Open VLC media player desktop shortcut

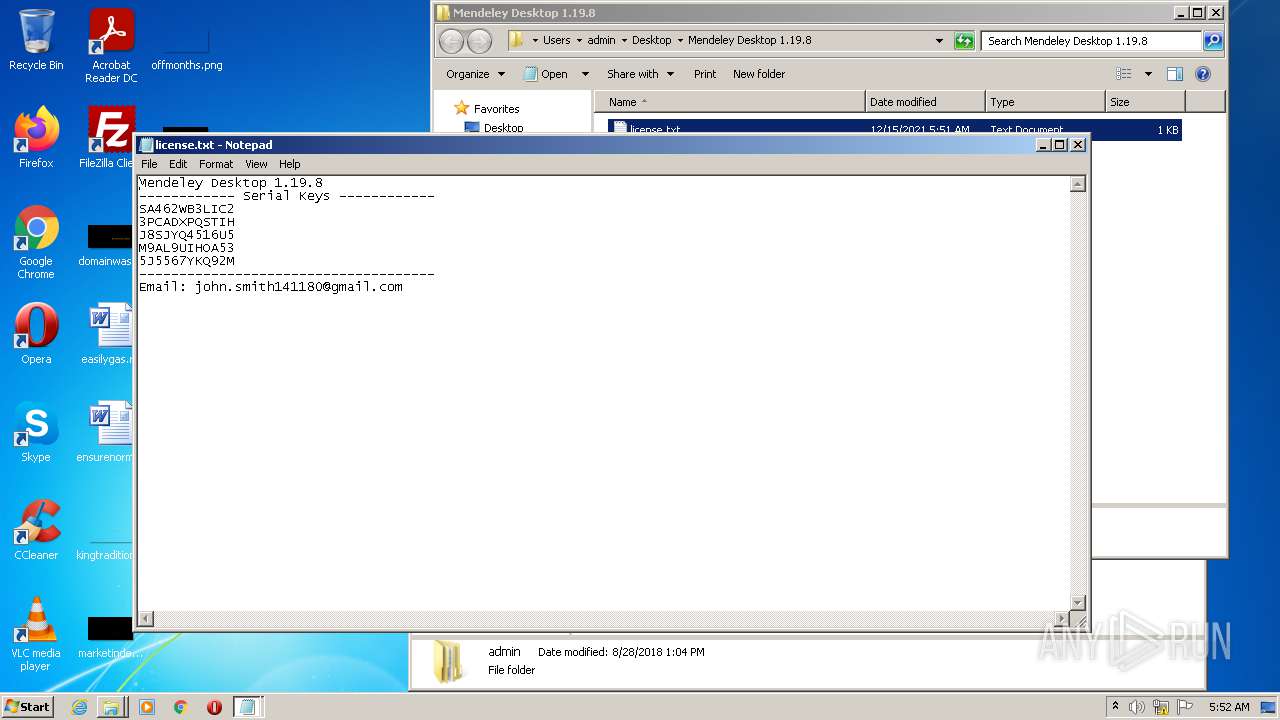[x=36, y=634]
